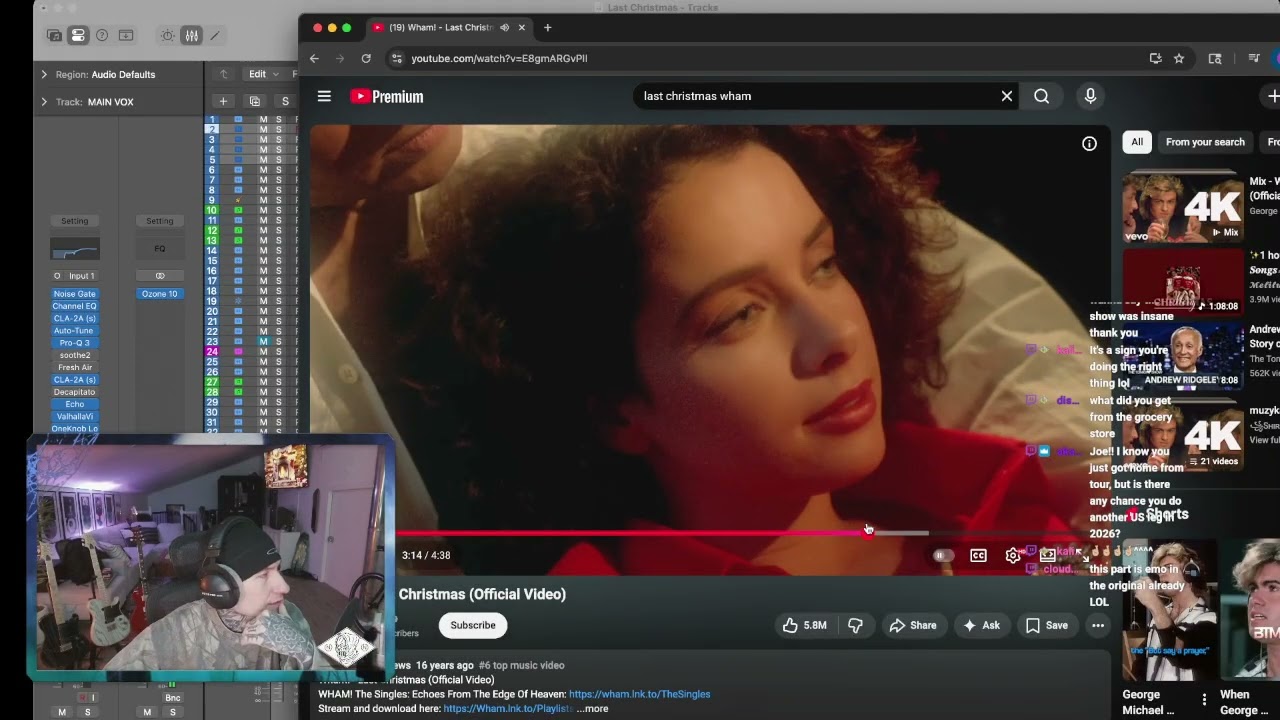Clear the YouTube search text
Screen dimensions: 1280x720
[x=1007, y=96]
